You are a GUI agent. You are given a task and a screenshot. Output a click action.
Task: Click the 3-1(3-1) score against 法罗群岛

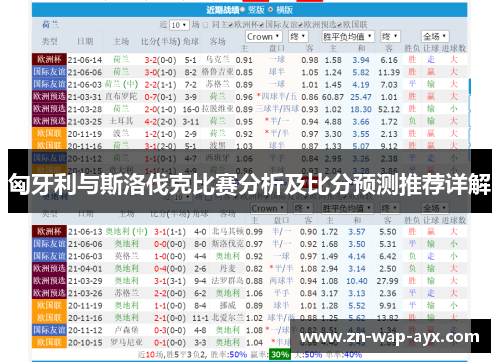(170, 281)
